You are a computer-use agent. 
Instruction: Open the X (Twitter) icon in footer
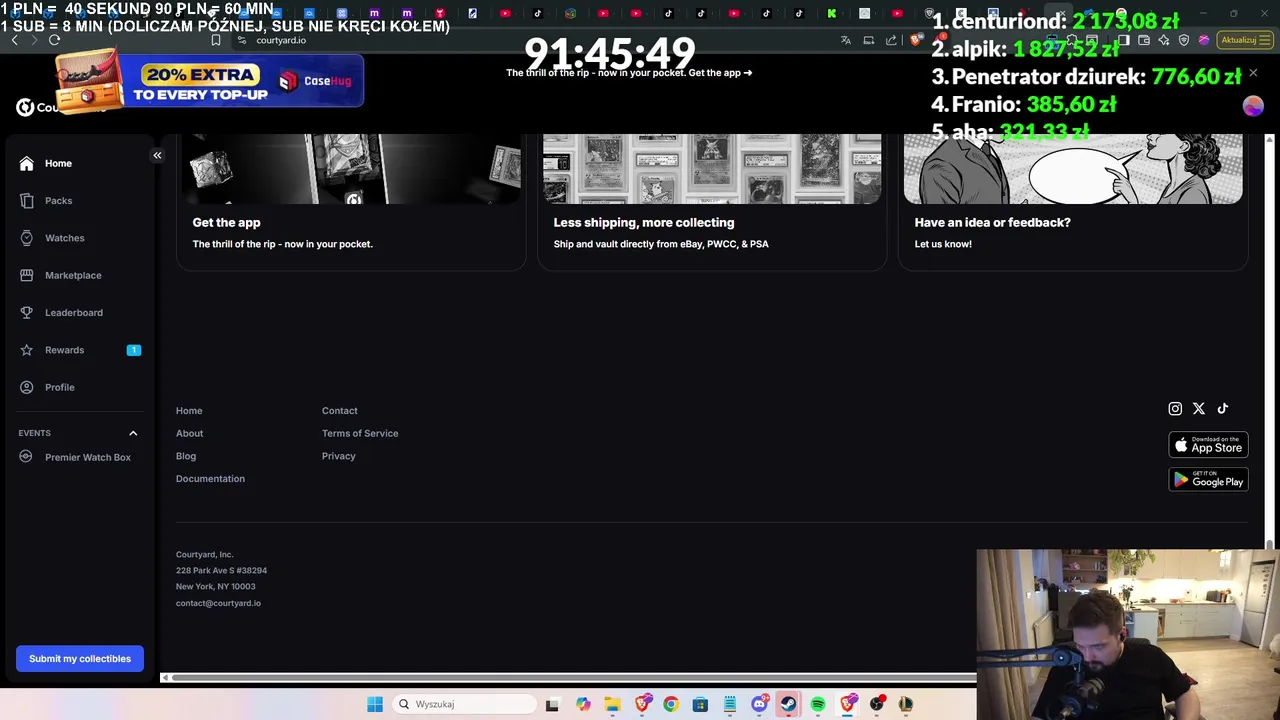pos(1199,408)
